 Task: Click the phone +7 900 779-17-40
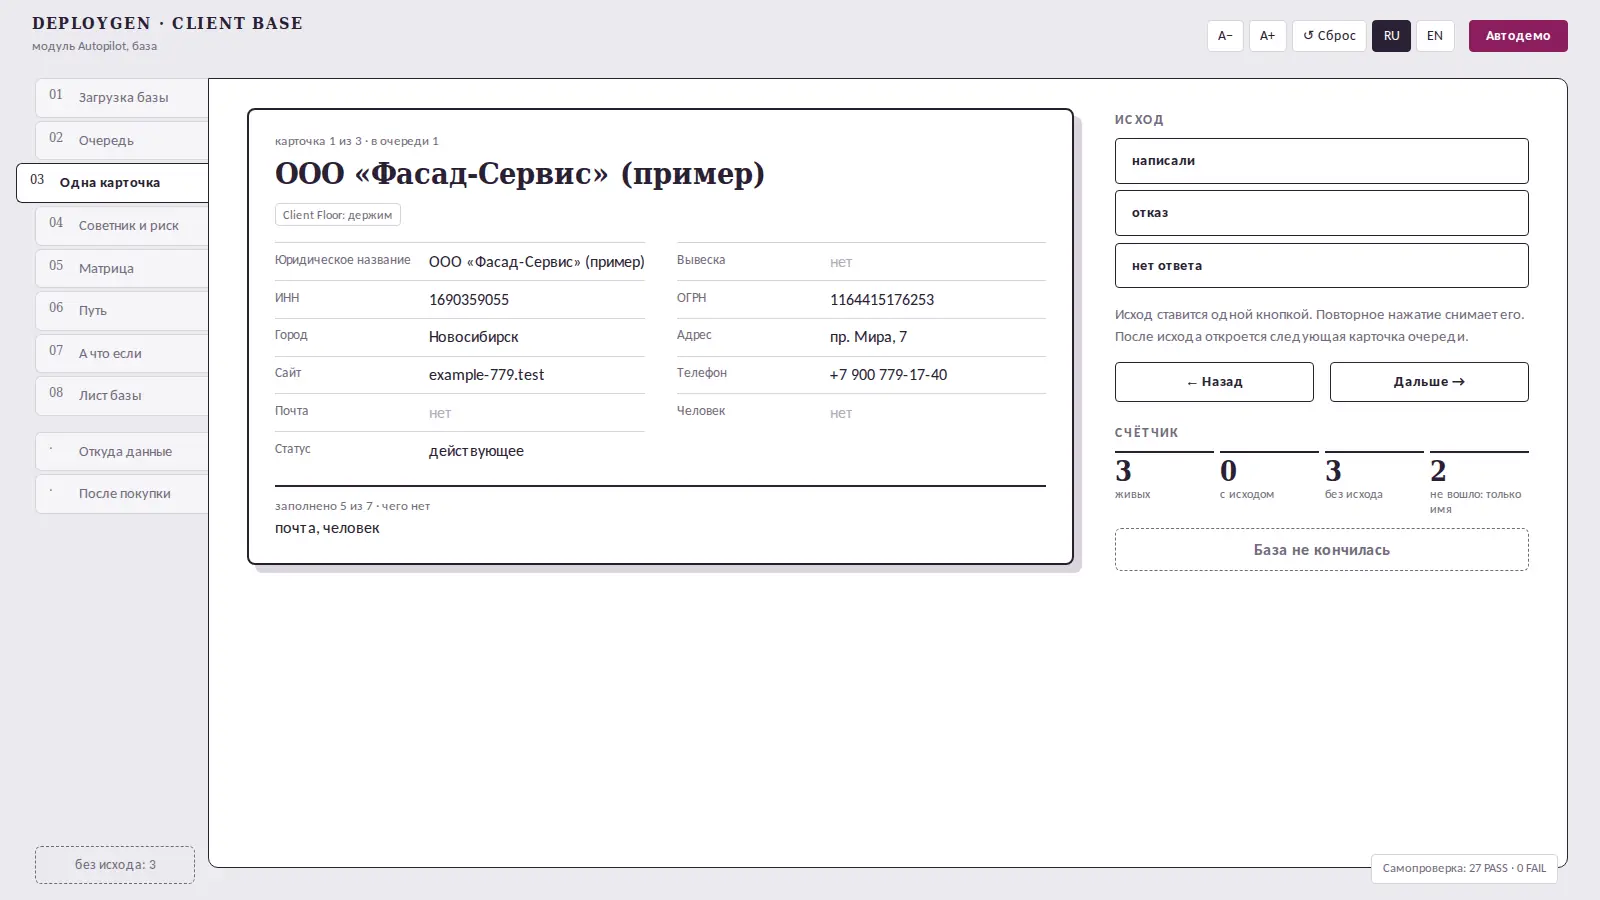888,375
